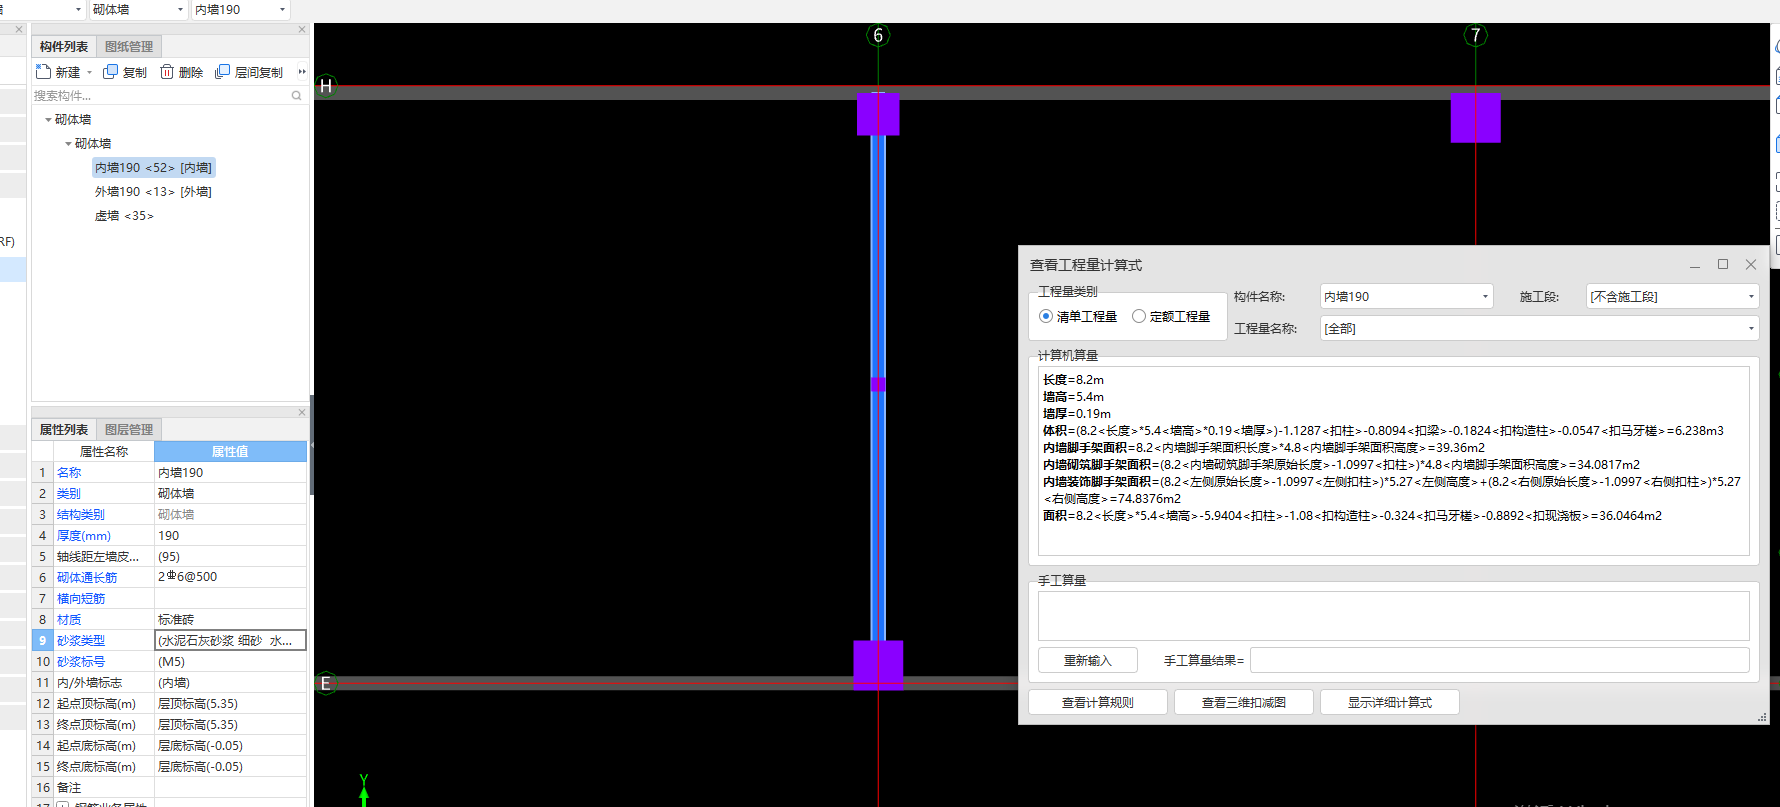Click the 名称 value cell 内墙190
1780x807 pixels.
(x=230, y=472)
